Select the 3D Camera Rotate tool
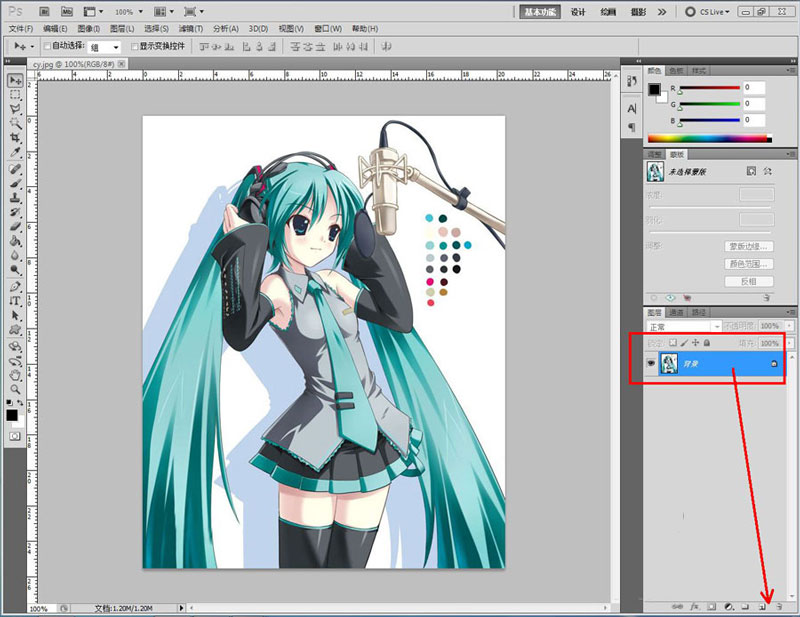800x617 pixels. pyautogui.click(x=15, y=361)
